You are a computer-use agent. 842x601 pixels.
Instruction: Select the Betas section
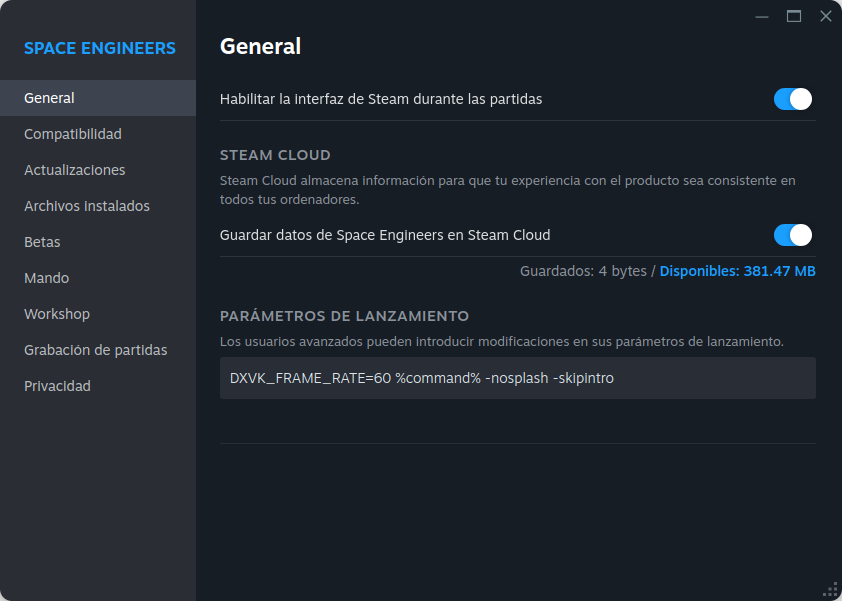click(x=98, y=242)
